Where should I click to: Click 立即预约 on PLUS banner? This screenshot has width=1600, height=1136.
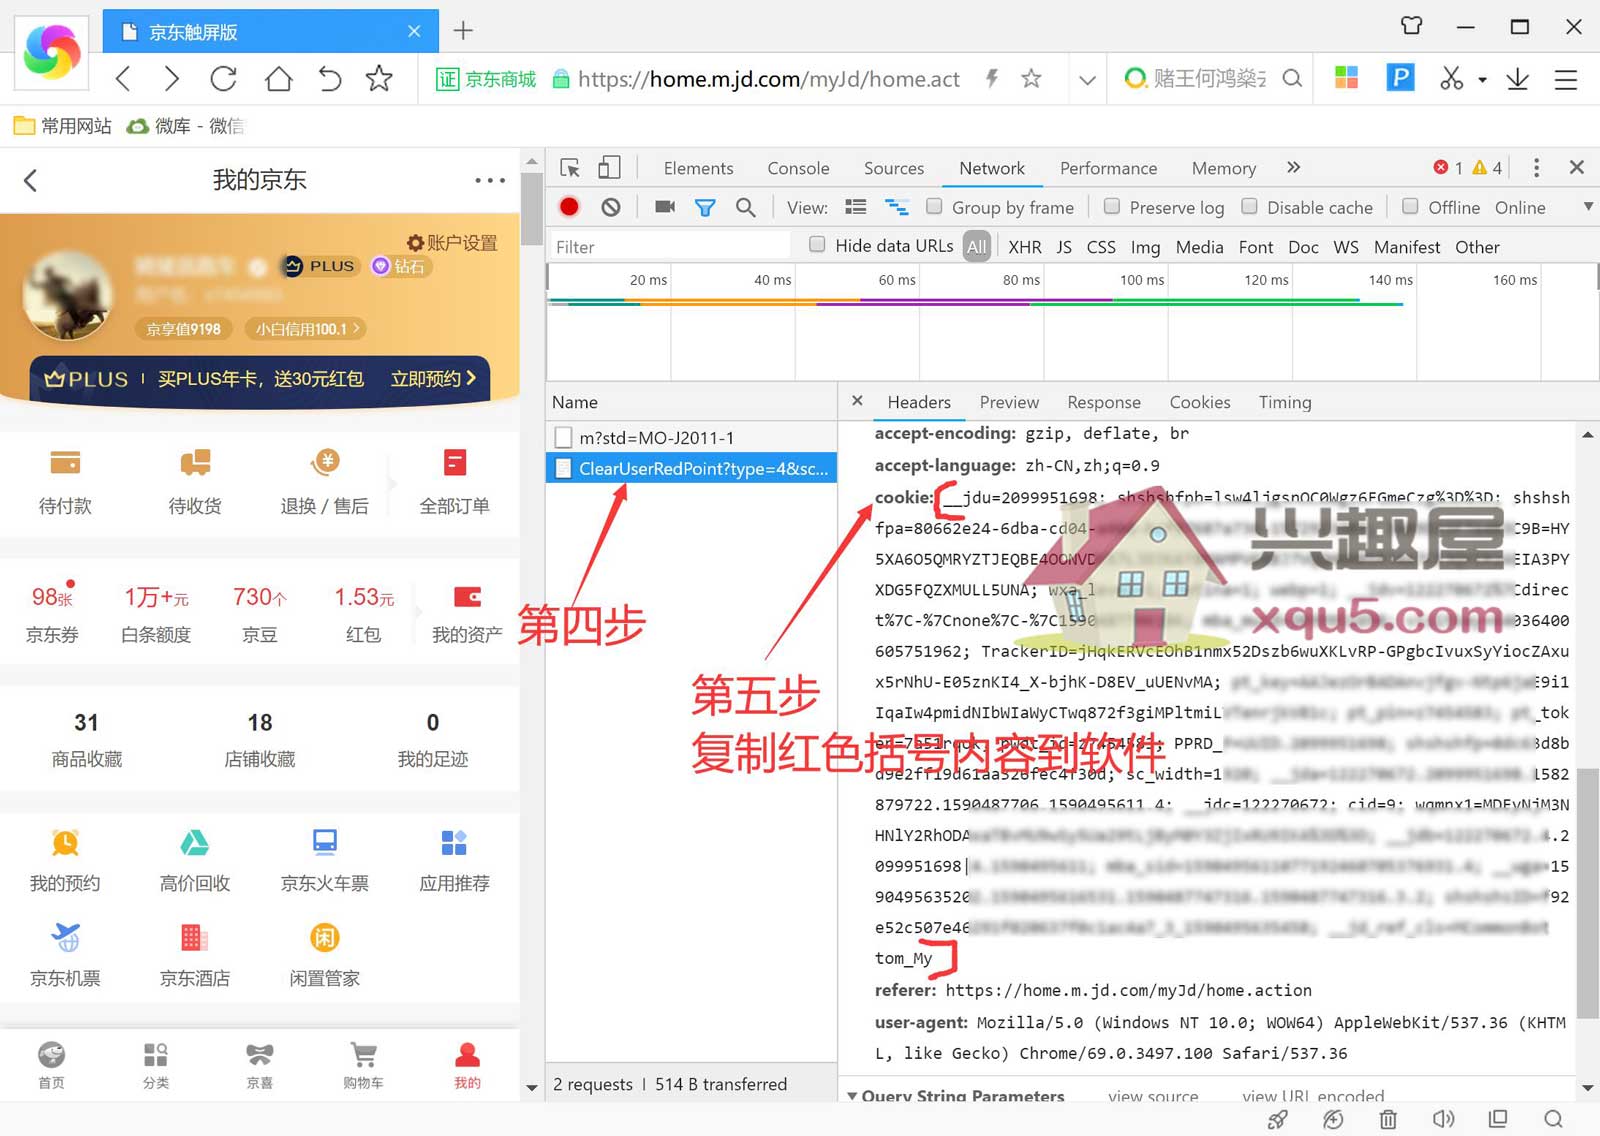coord(432,379)
